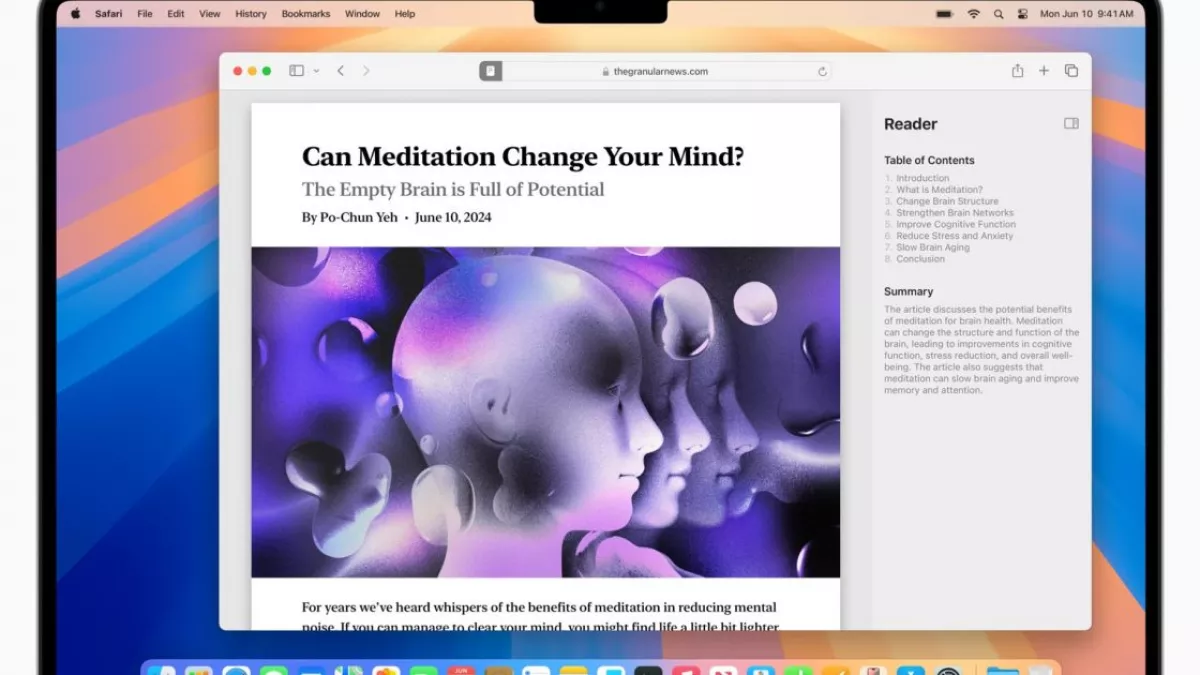Viewport: 1200px width, 675px height.
Task: Click the thegranularnews.com address field
Action: pos(660,72)
